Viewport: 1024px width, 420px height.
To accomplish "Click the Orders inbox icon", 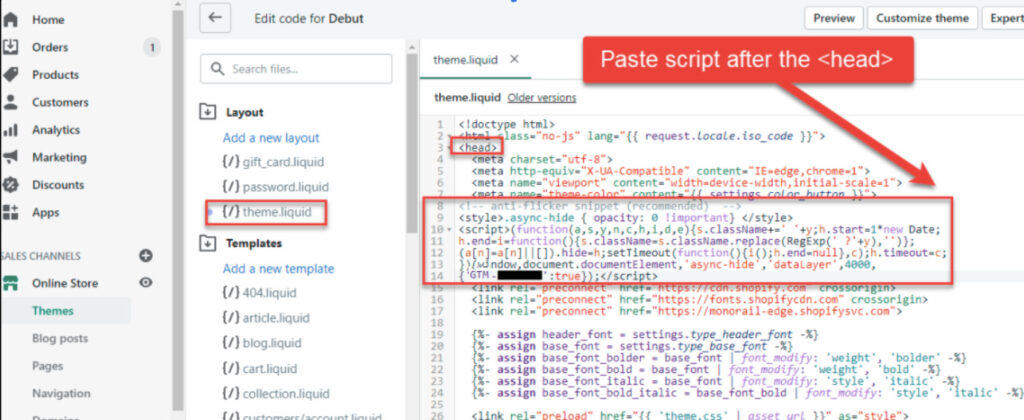I will 9,47.
